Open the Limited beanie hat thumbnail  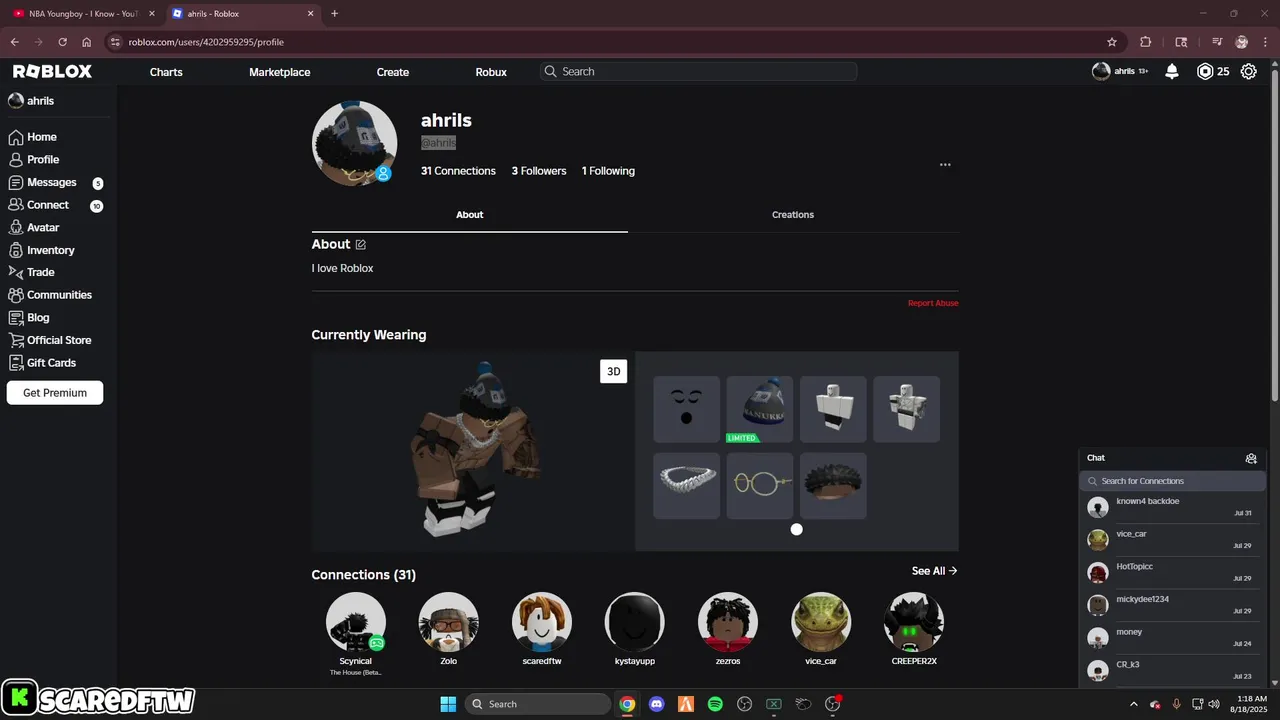tap(760, 409)
